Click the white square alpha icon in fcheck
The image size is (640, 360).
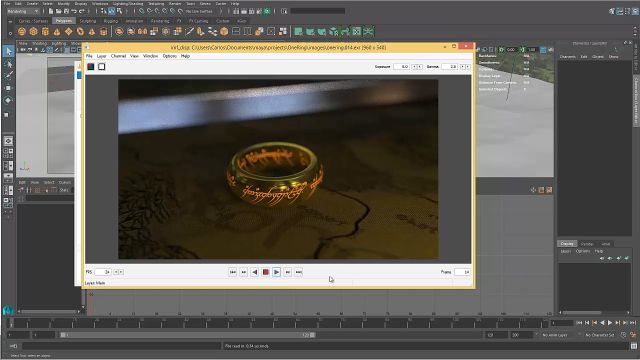point(102,67)
